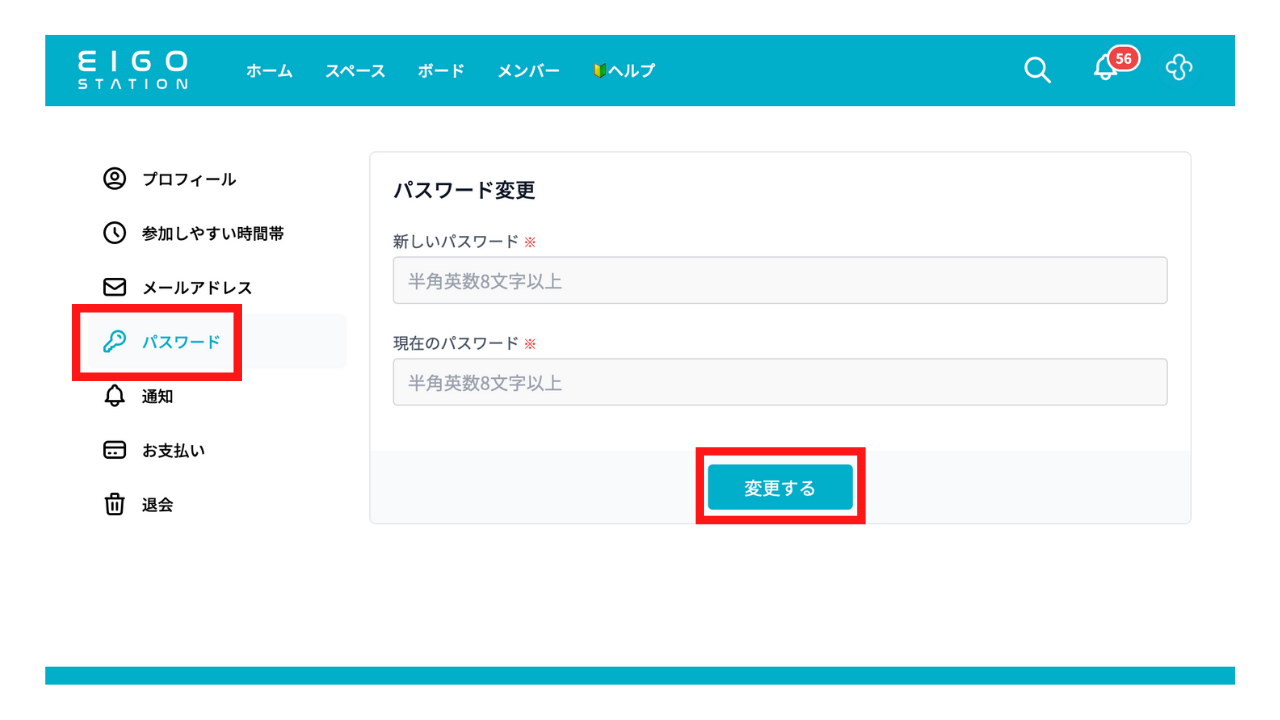Select the パスワード key icon

pyautogui.click(x=115, y=342)
